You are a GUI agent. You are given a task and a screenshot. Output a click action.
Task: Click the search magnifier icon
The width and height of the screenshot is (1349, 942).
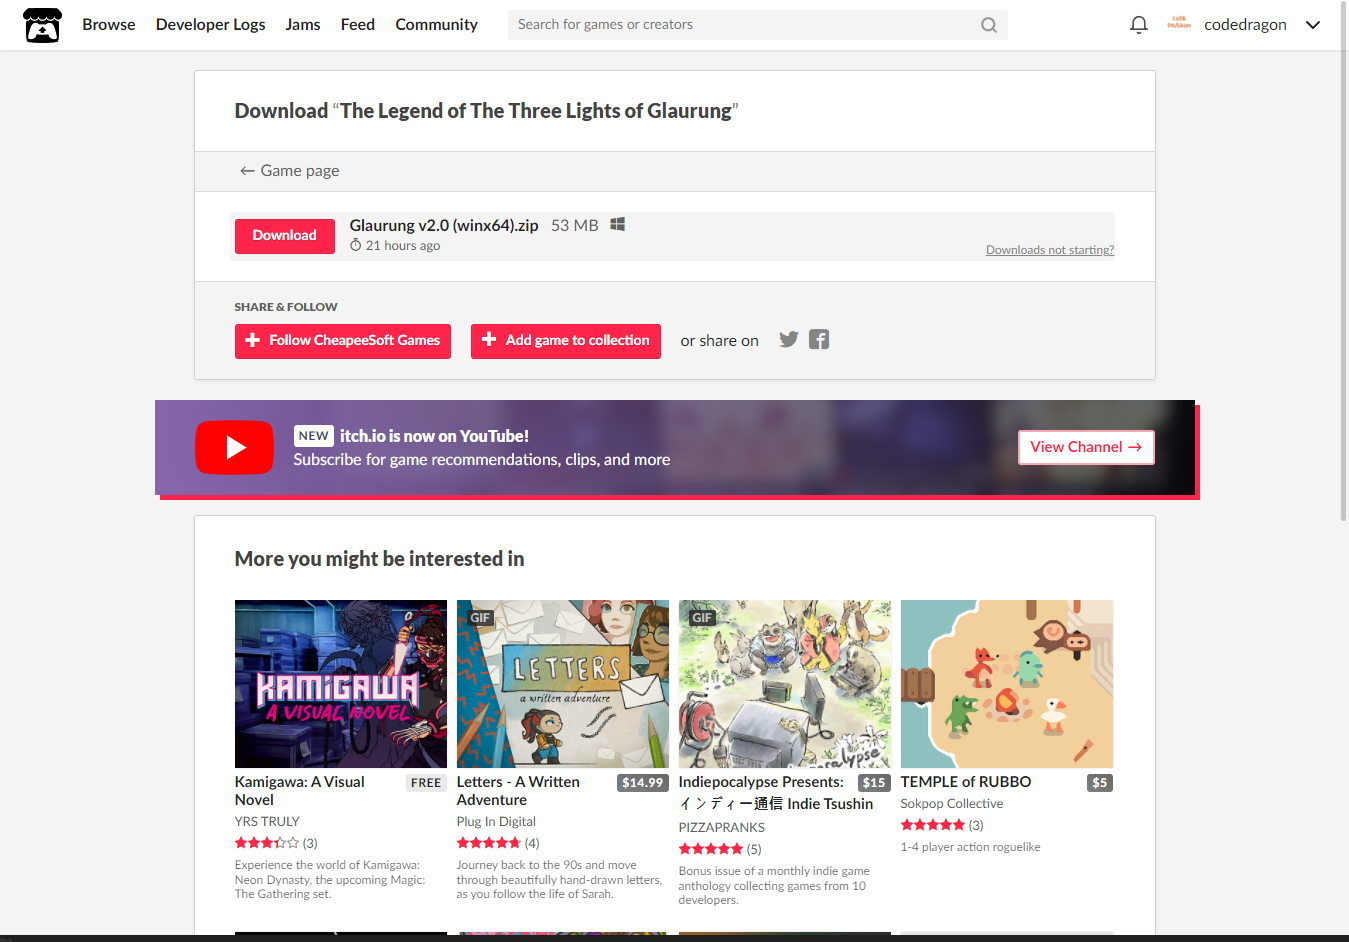click(x=988, y=25)
